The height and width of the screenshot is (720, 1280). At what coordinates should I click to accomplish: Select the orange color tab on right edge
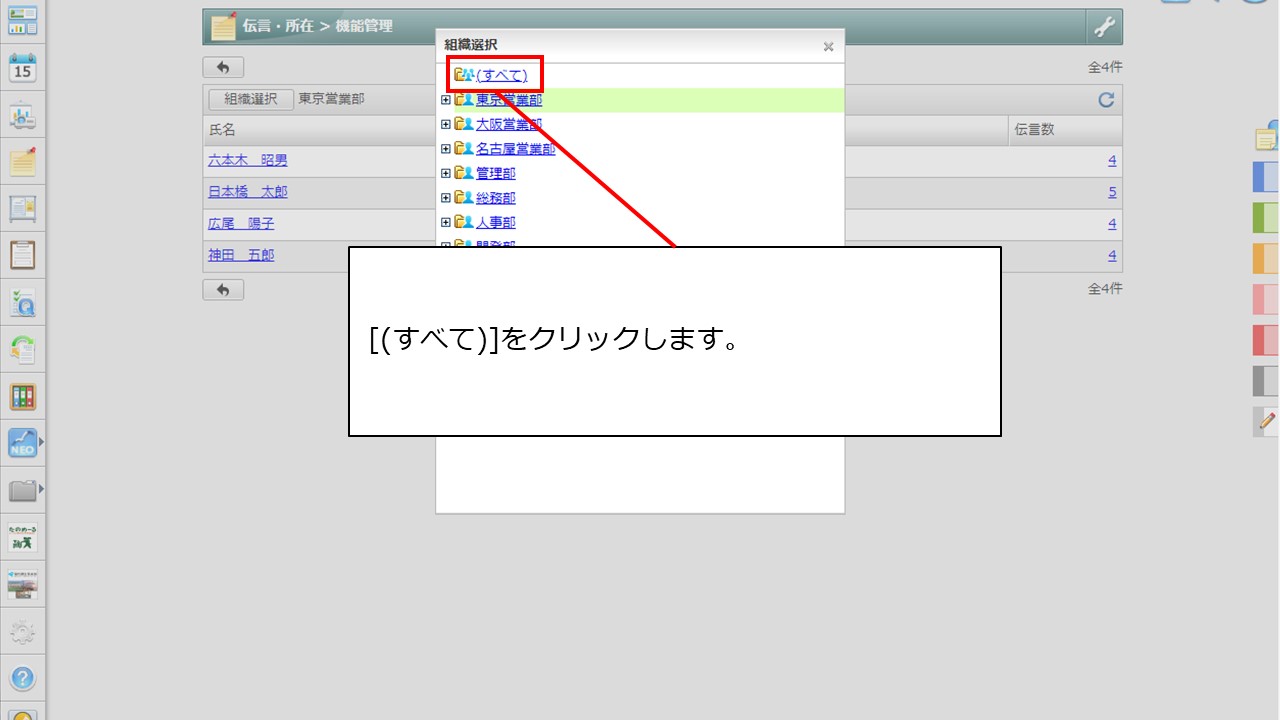1266,258
